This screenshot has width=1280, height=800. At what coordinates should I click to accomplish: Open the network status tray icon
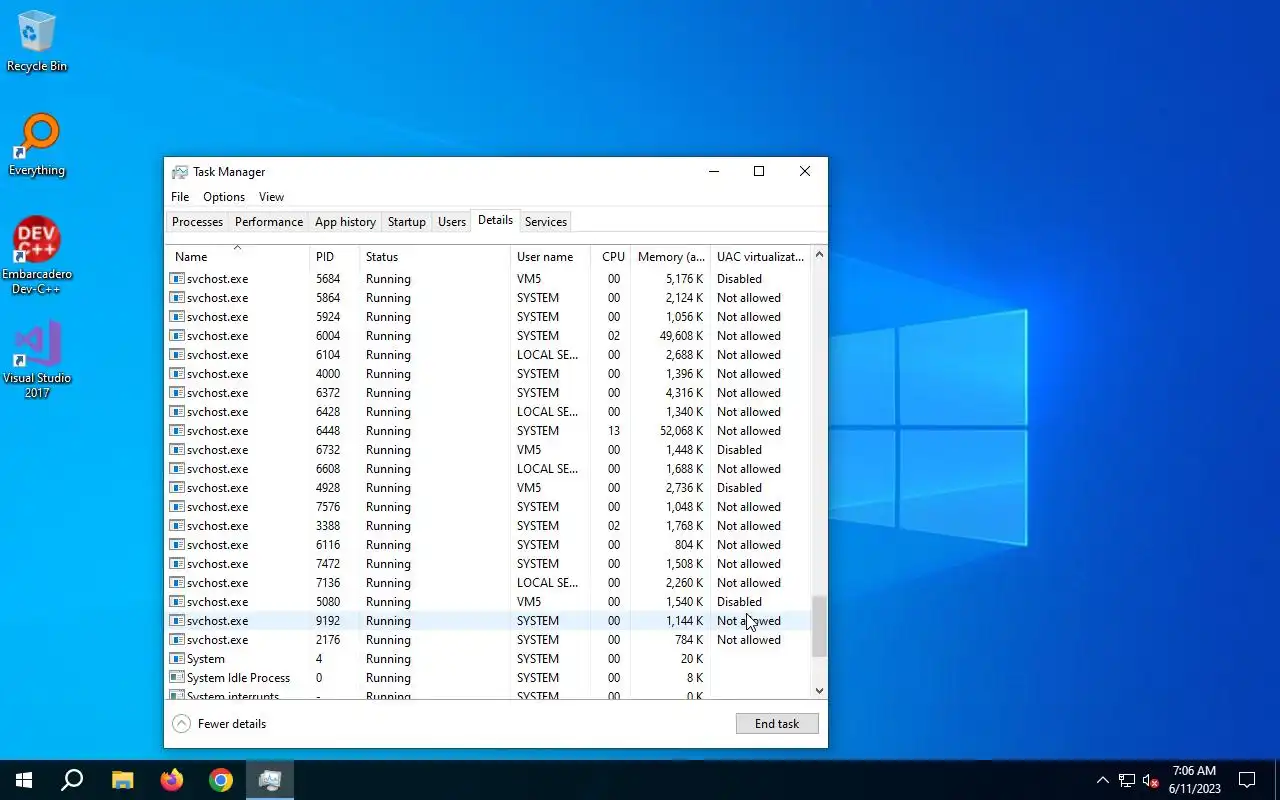(x=1127, y=780)
